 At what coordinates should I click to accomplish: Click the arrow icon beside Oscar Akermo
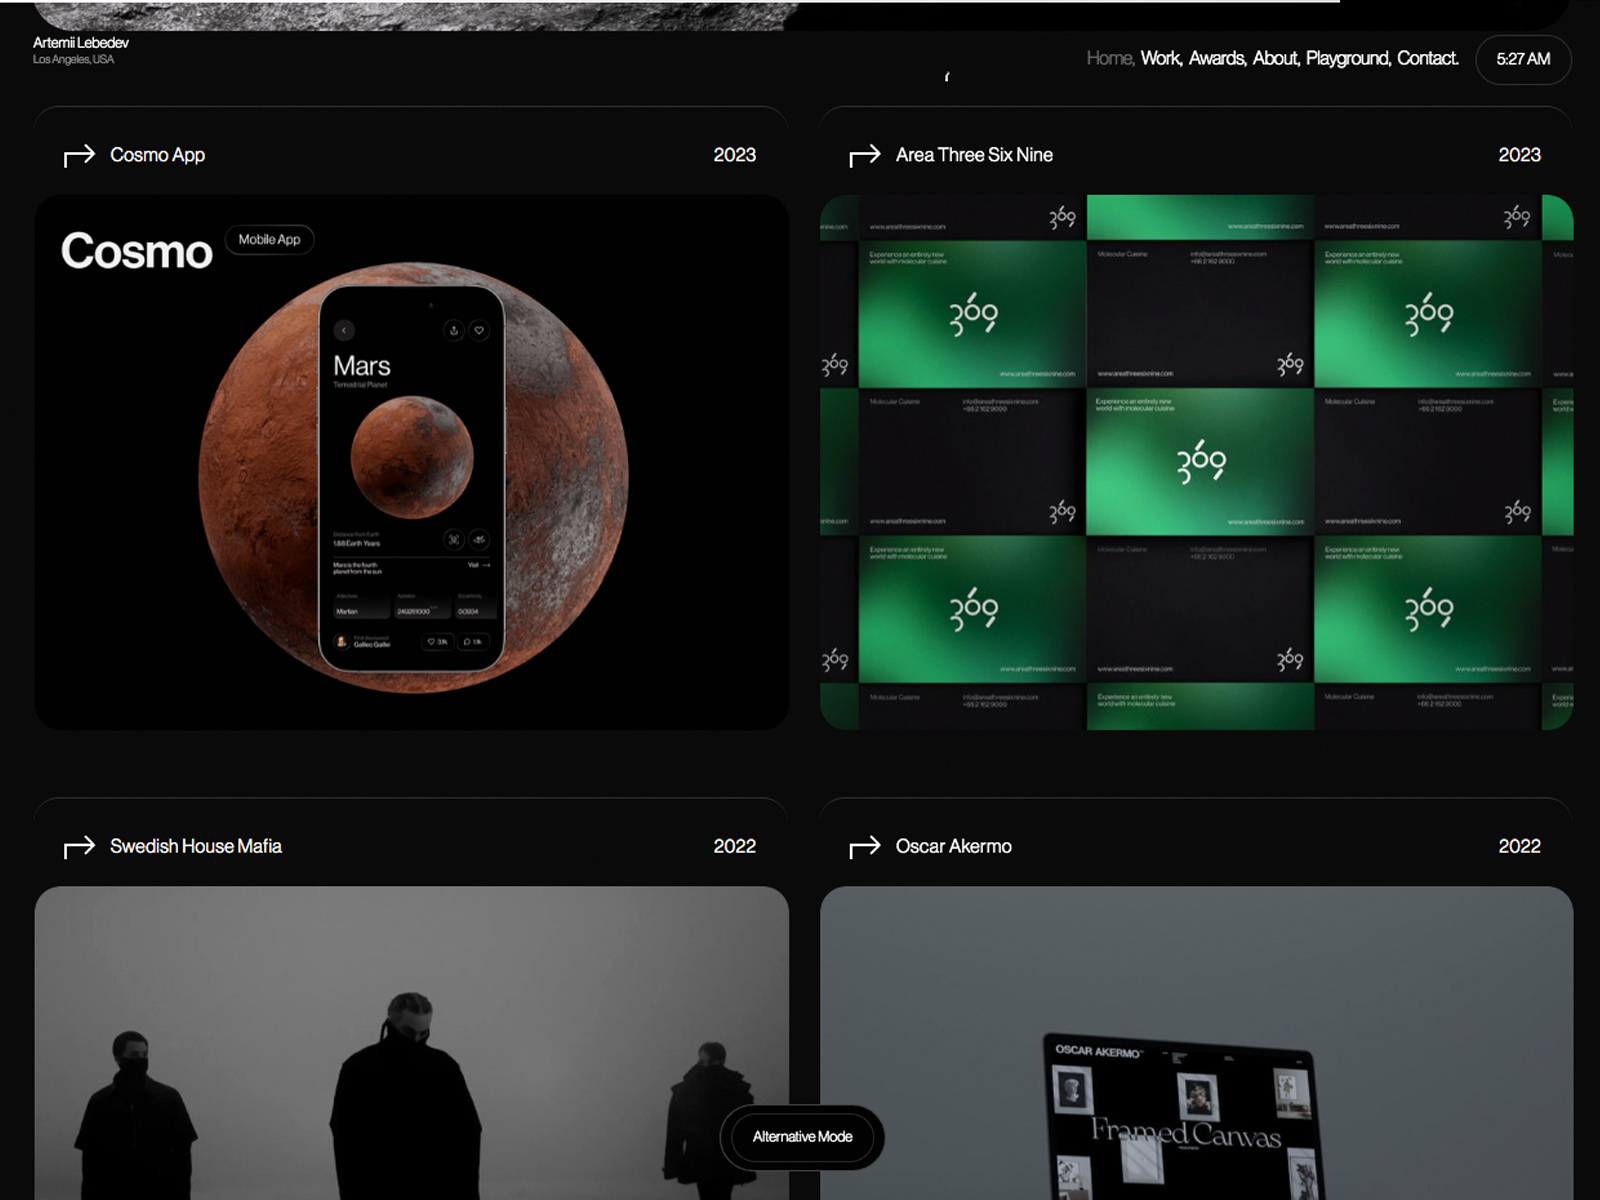coord(865,847)
